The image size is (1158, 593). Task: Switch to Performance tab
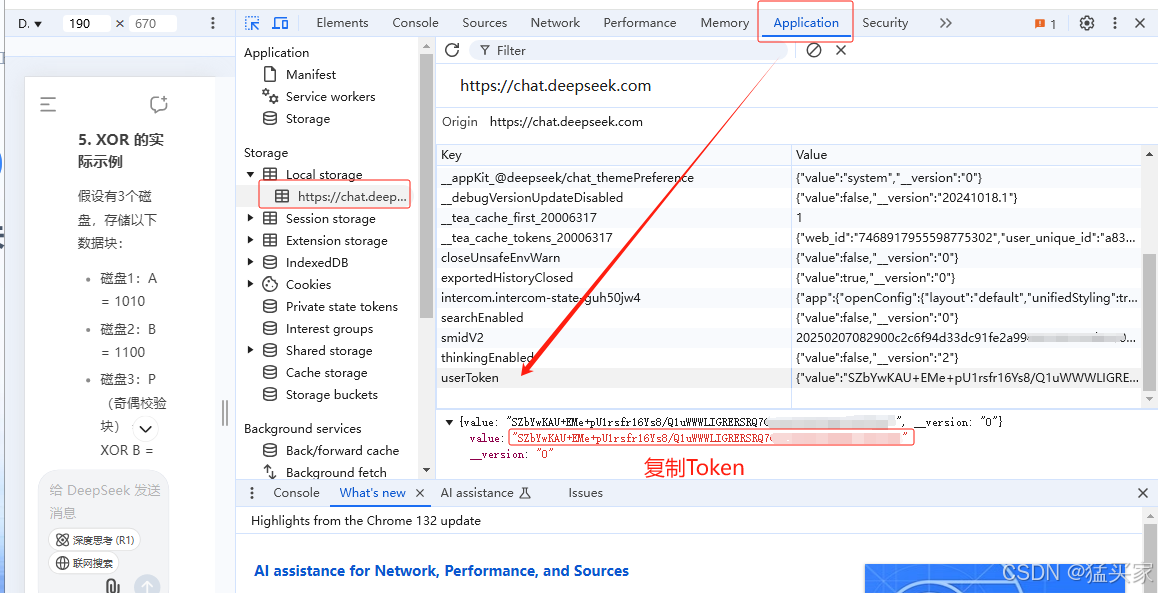click(640, 23)
